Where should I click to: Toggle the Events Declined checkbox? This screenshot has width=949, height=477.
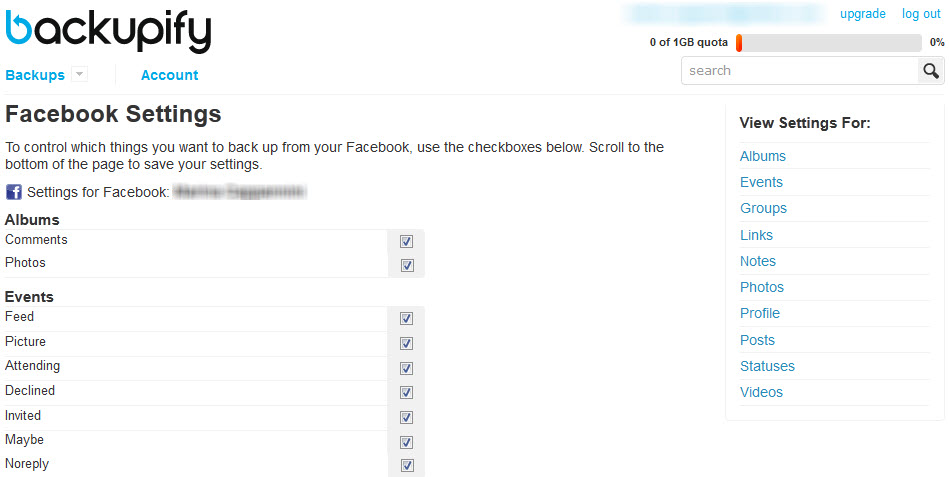click(407, 392)
